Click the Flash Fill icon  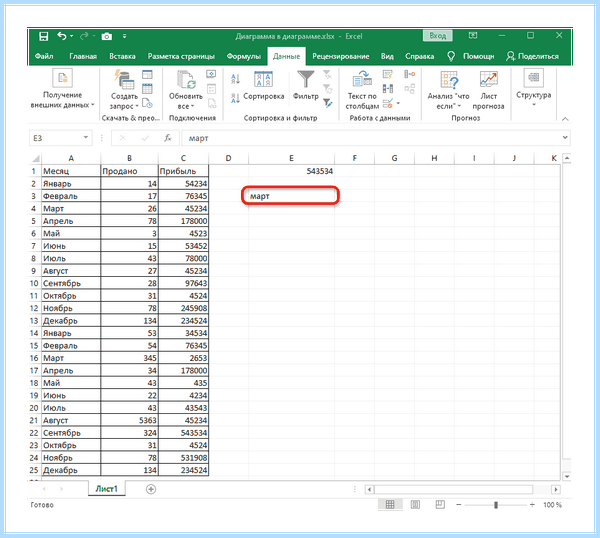pyautogui.click(x=388, y=74)
